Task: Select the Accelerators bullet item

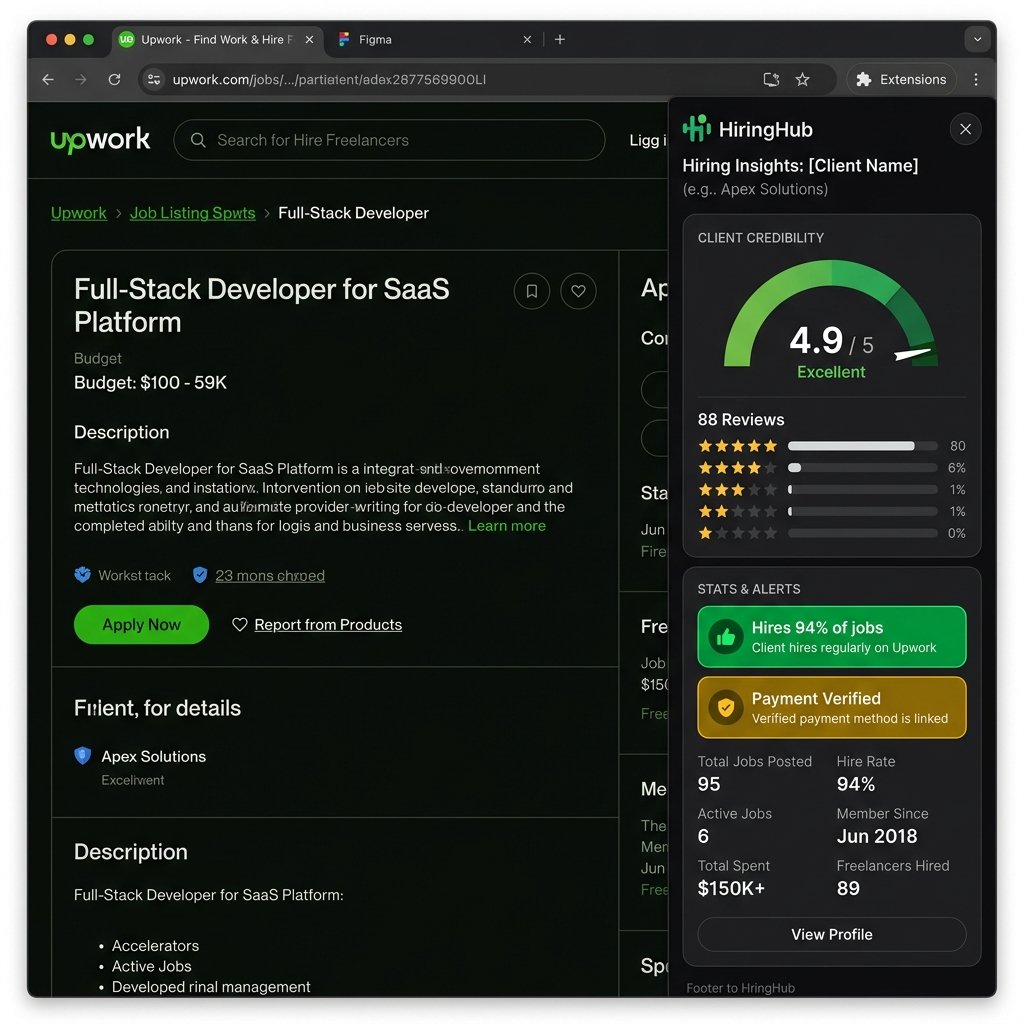Action: click(x=155, y=946)
